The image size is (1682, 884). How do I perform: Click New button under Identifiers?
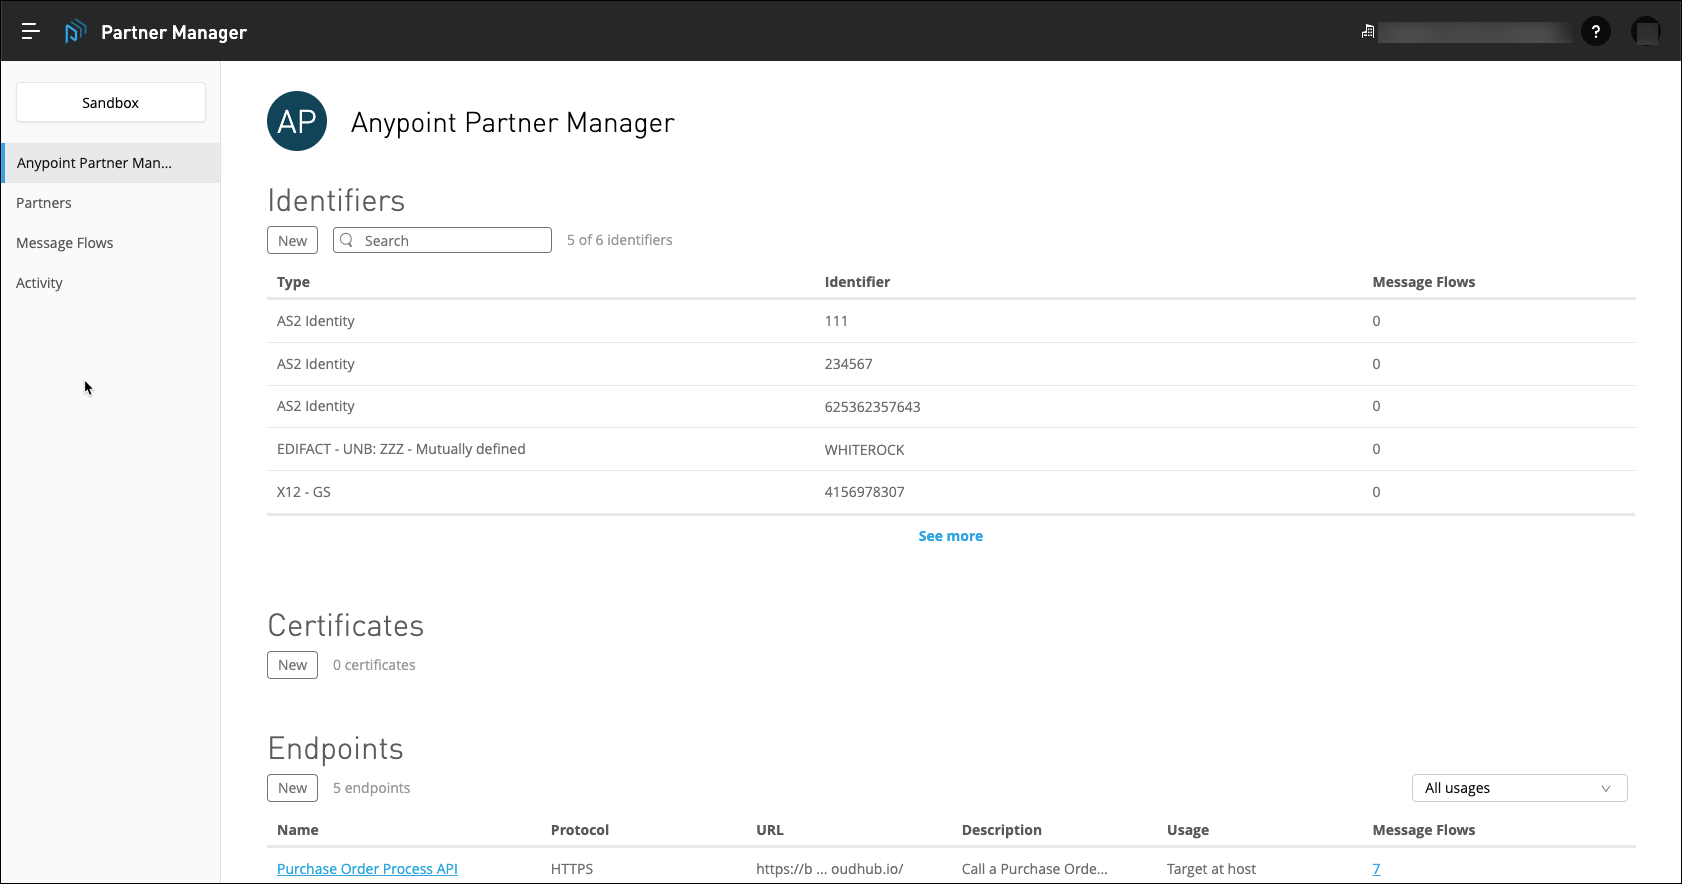coord(292,240)
